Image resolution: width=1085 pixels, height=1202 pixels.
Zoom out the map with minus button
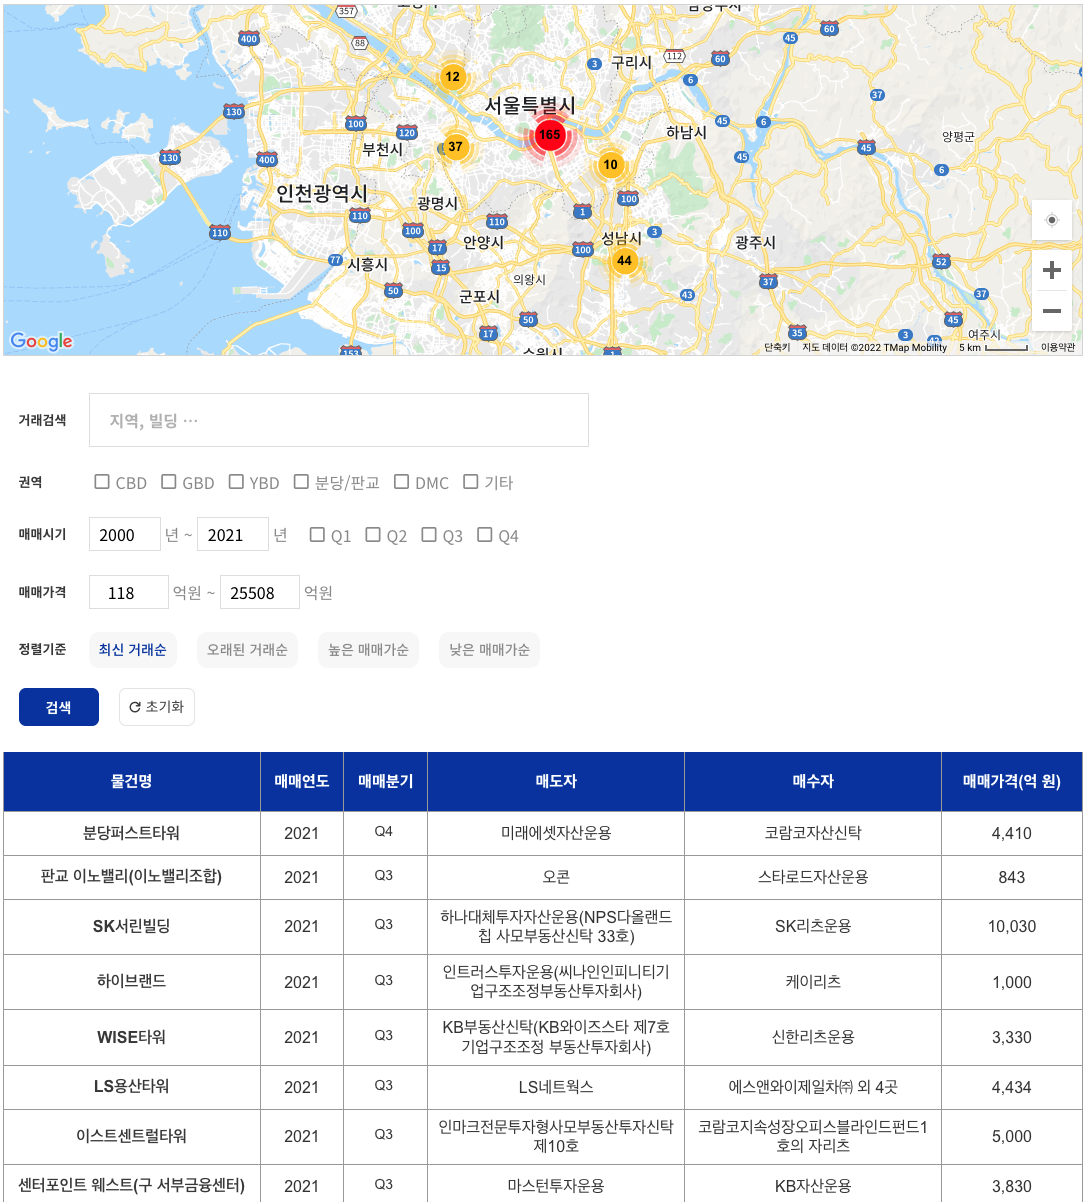pos(1052,311)
